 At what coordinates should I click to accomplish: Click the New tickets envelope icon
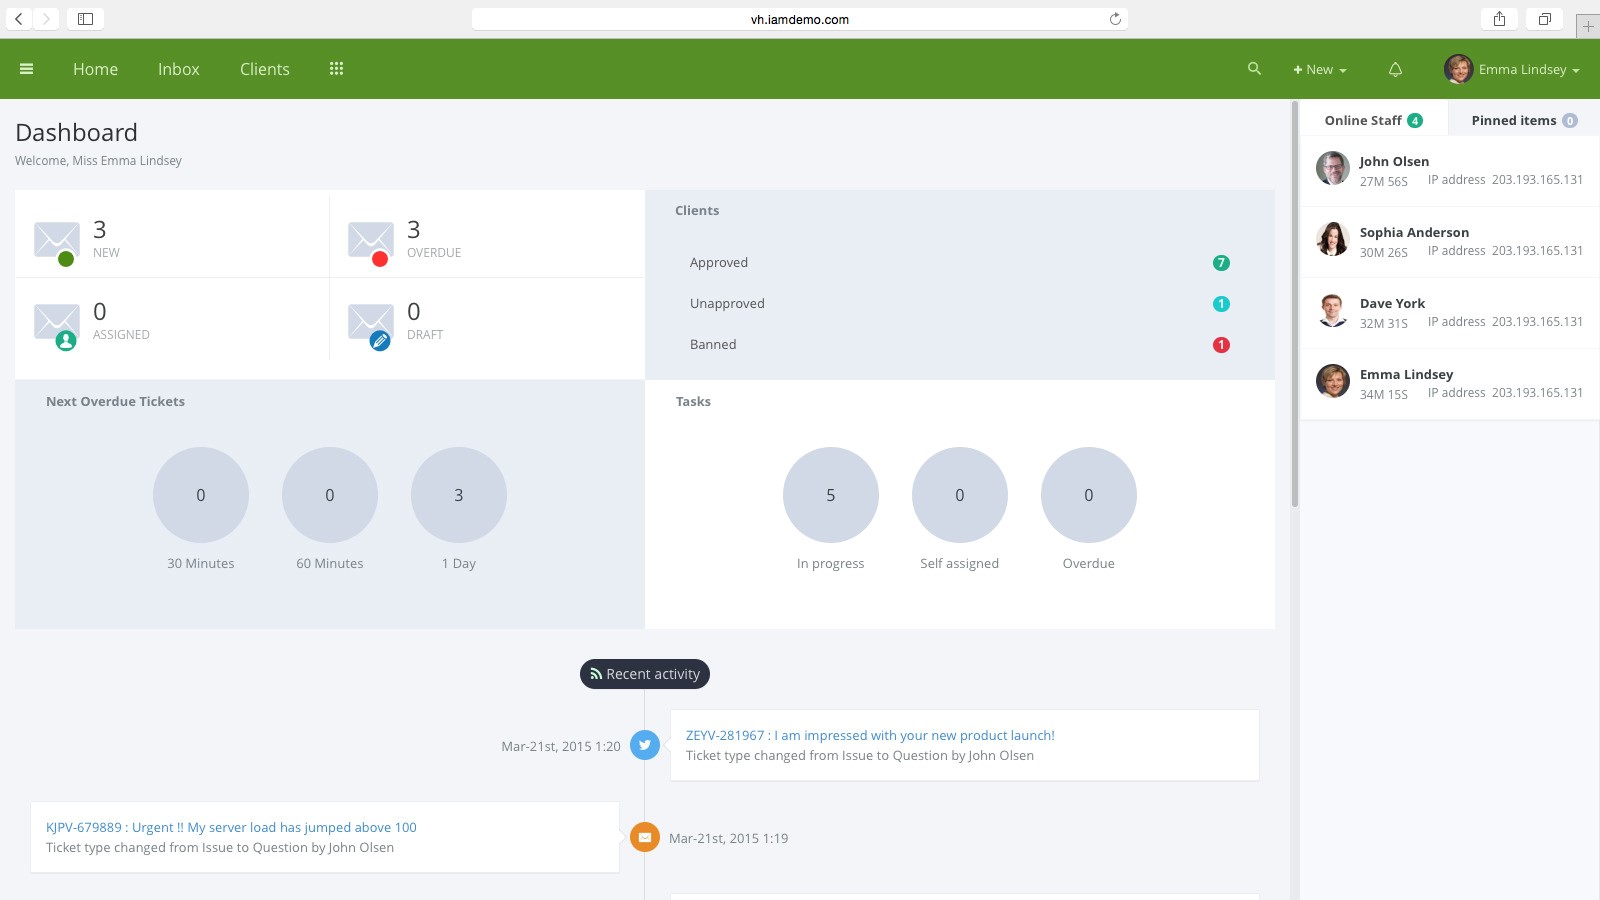click(x=57, y=240)
